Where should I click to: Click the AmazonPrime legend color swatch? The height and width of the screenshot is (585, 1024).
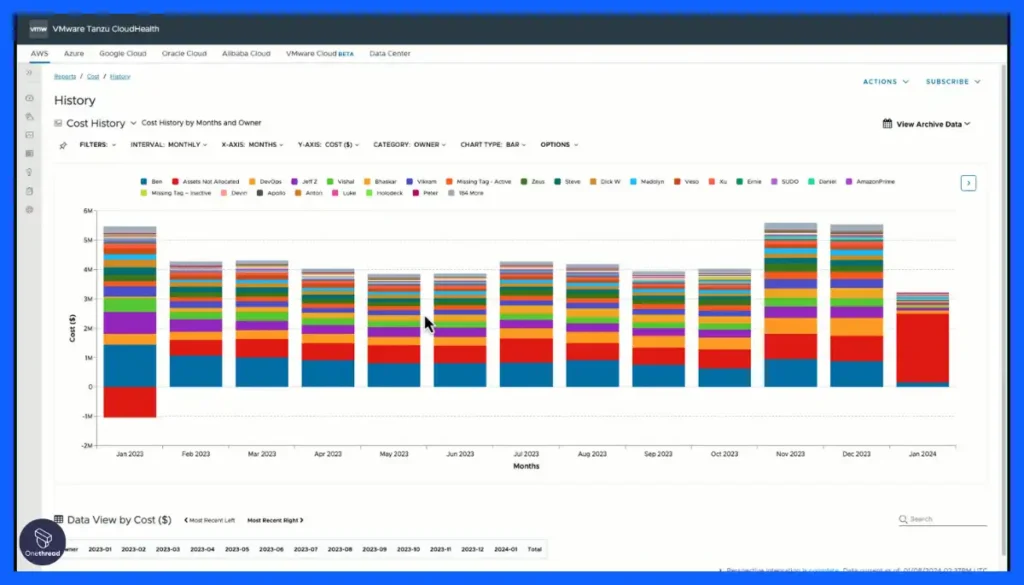coord(850,182)
